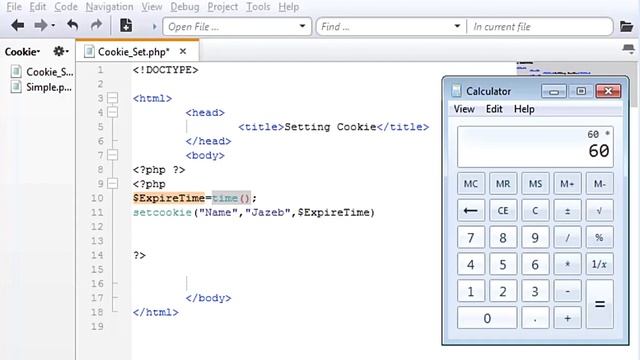Image resolution: width=640 pixels, height=360 pixels.
Task: Click the open folder icon at toolbar right
Action: [627, 26]
